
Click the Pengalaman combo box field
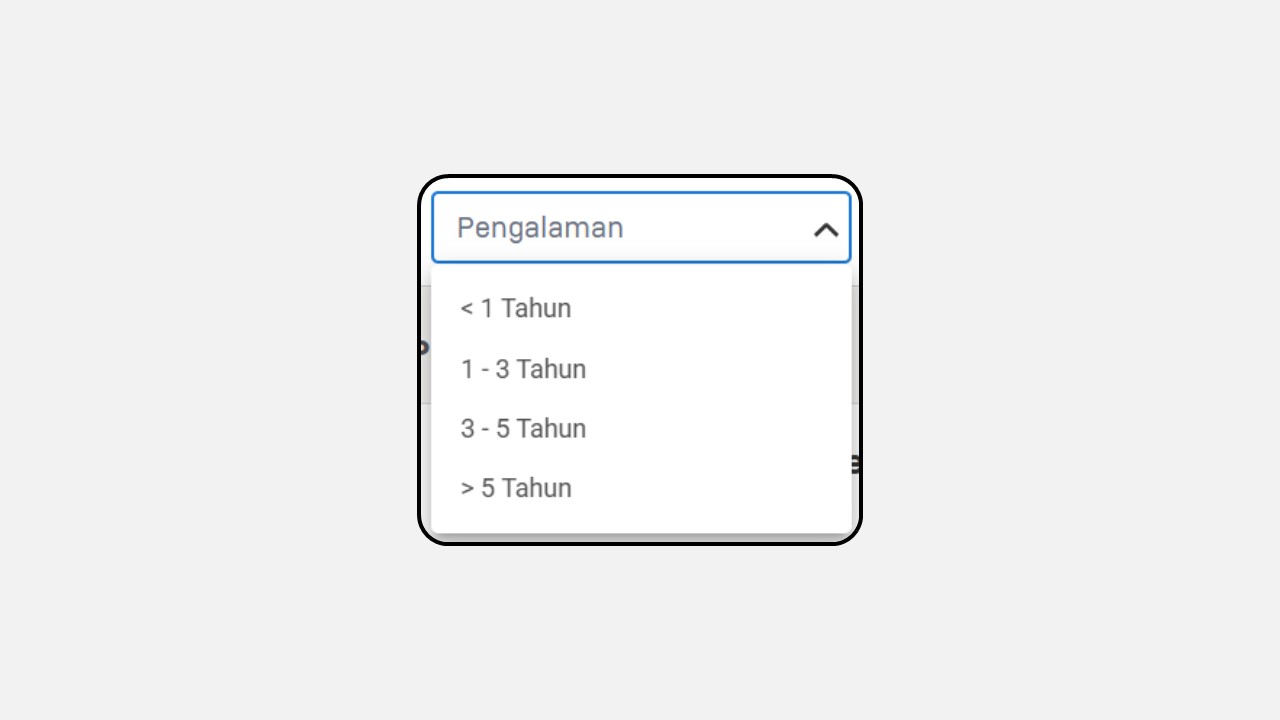click(x=641, y=228)
